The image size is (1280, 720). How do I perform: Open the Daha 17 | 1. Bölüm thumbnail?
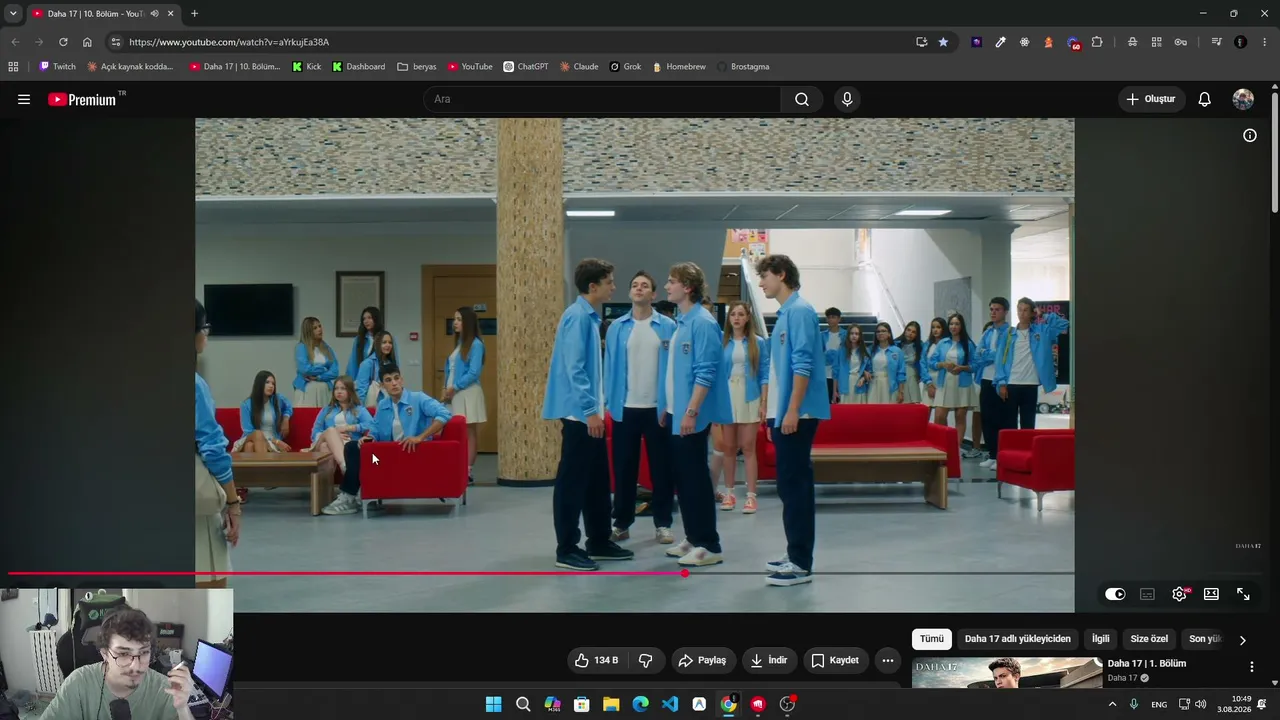[x=1007, y=672]
